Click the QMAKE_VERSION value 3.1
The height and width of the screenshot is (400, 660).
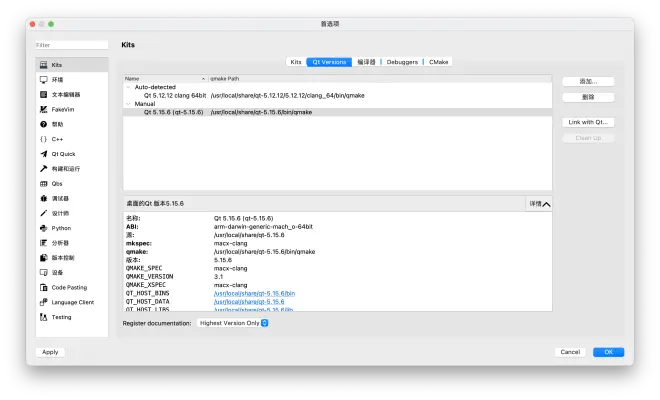click(218, 277)
